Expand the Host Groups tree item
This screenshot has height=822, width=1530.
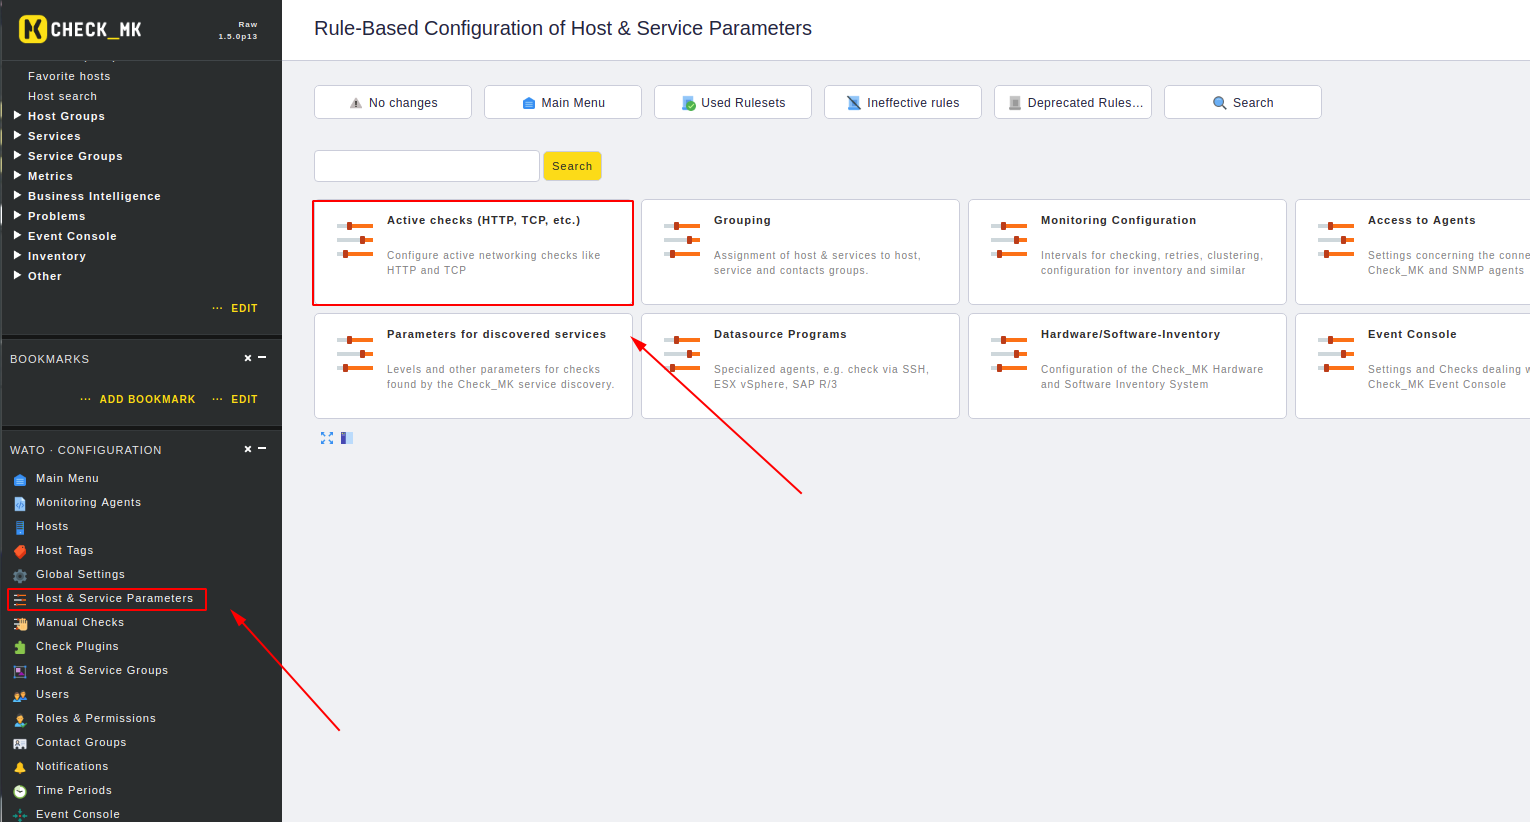(17, 115)
